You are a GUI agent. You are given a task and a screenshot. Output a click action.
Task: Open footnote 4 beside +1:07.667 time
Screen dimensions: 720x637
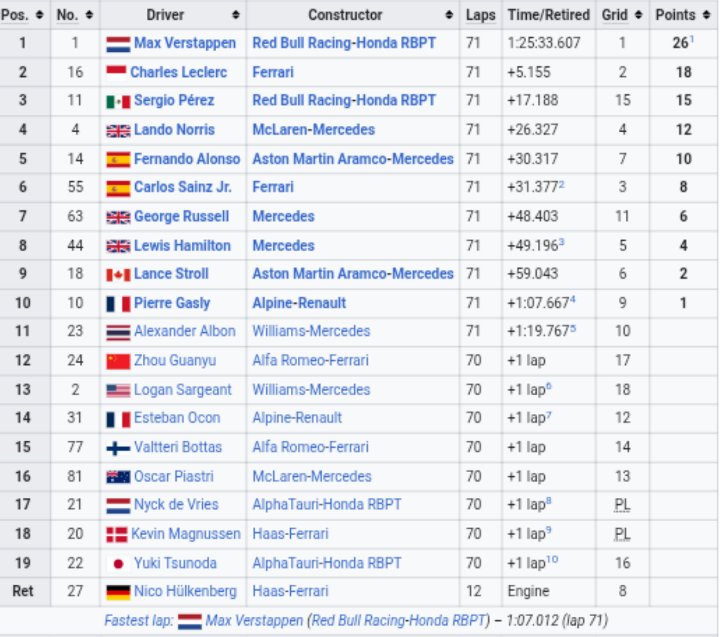click(573, 300)
